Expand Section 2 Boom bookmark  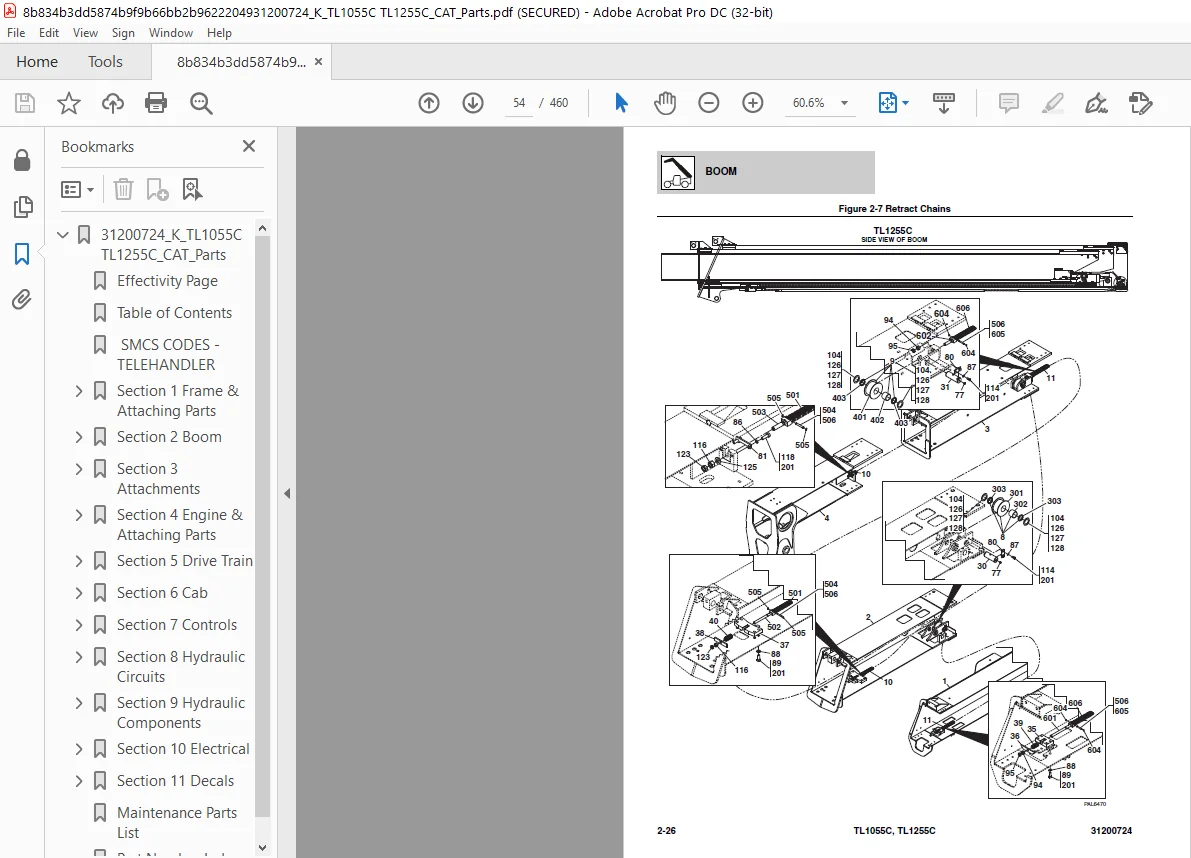79,437
